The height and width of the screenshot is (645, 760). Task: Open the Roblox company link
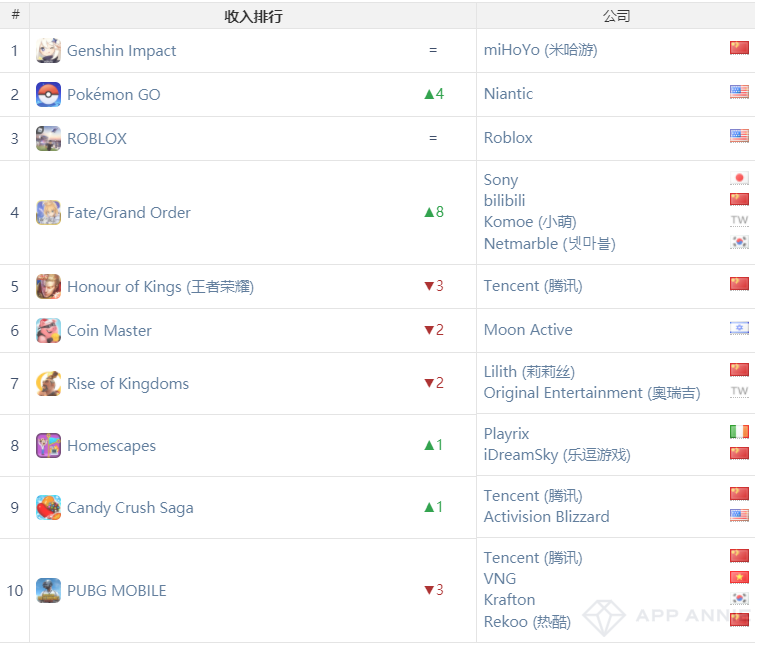pyautogui.click(x=508, y=138)
